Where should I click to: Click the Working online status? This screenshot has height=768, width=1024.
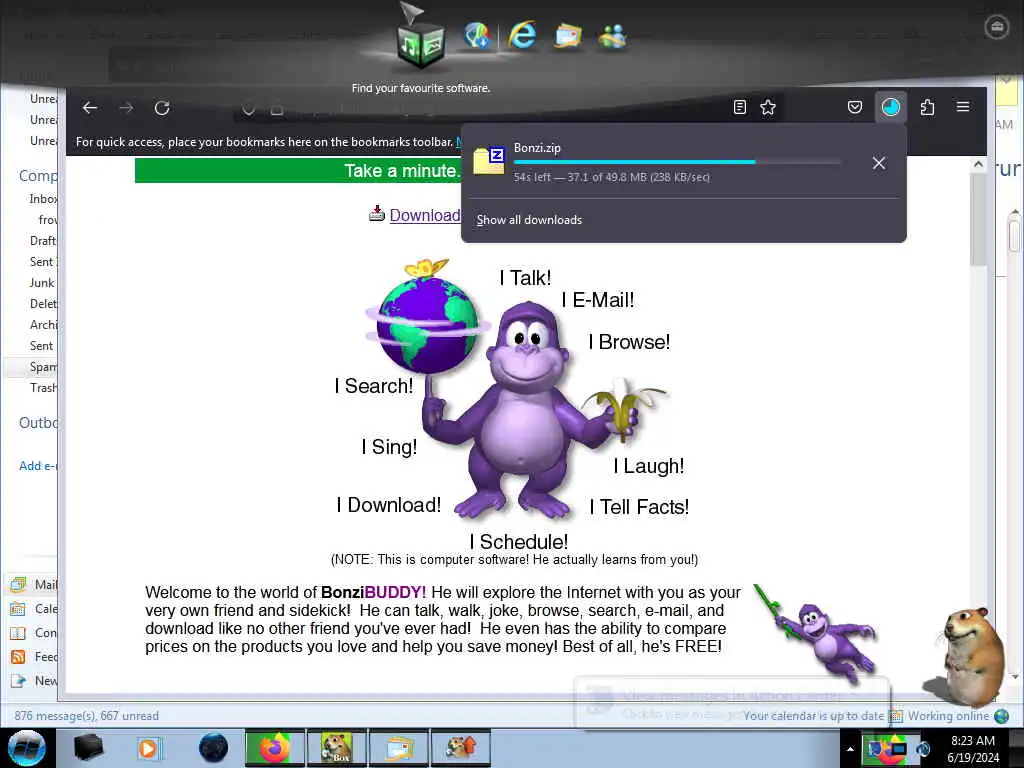pos(948,716)
